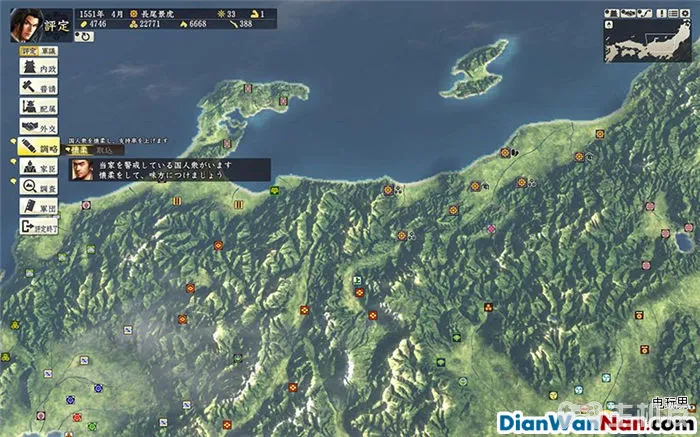This screenshot has height=437, width=700.
Task: Toggle road display above the minimap
Action: (x=645, y=13)
